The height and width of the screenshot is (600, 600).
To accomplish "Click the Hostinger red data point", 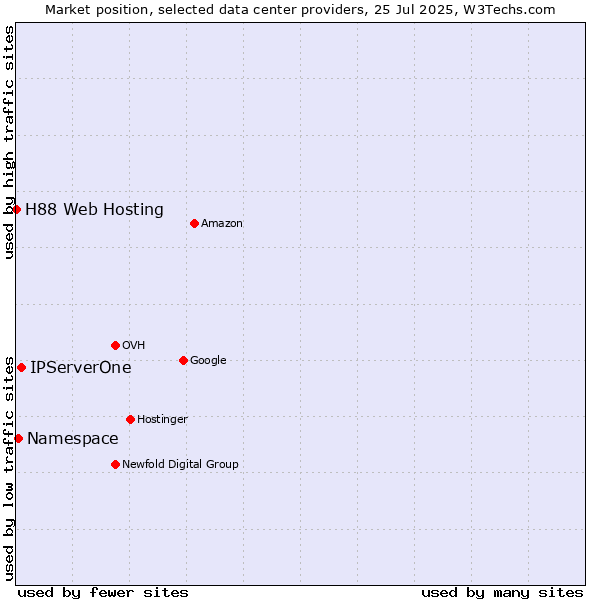I will pos(130,419).
